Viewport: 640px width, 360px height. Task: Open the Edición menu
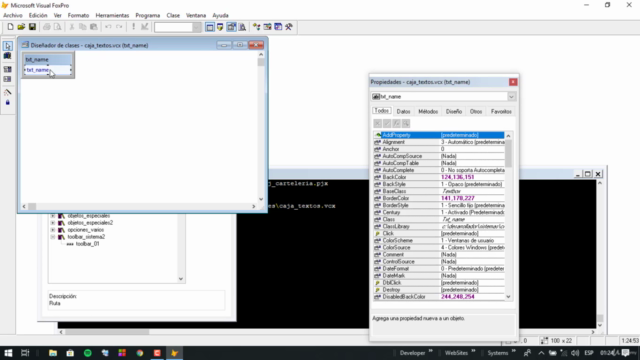[38, 16]
